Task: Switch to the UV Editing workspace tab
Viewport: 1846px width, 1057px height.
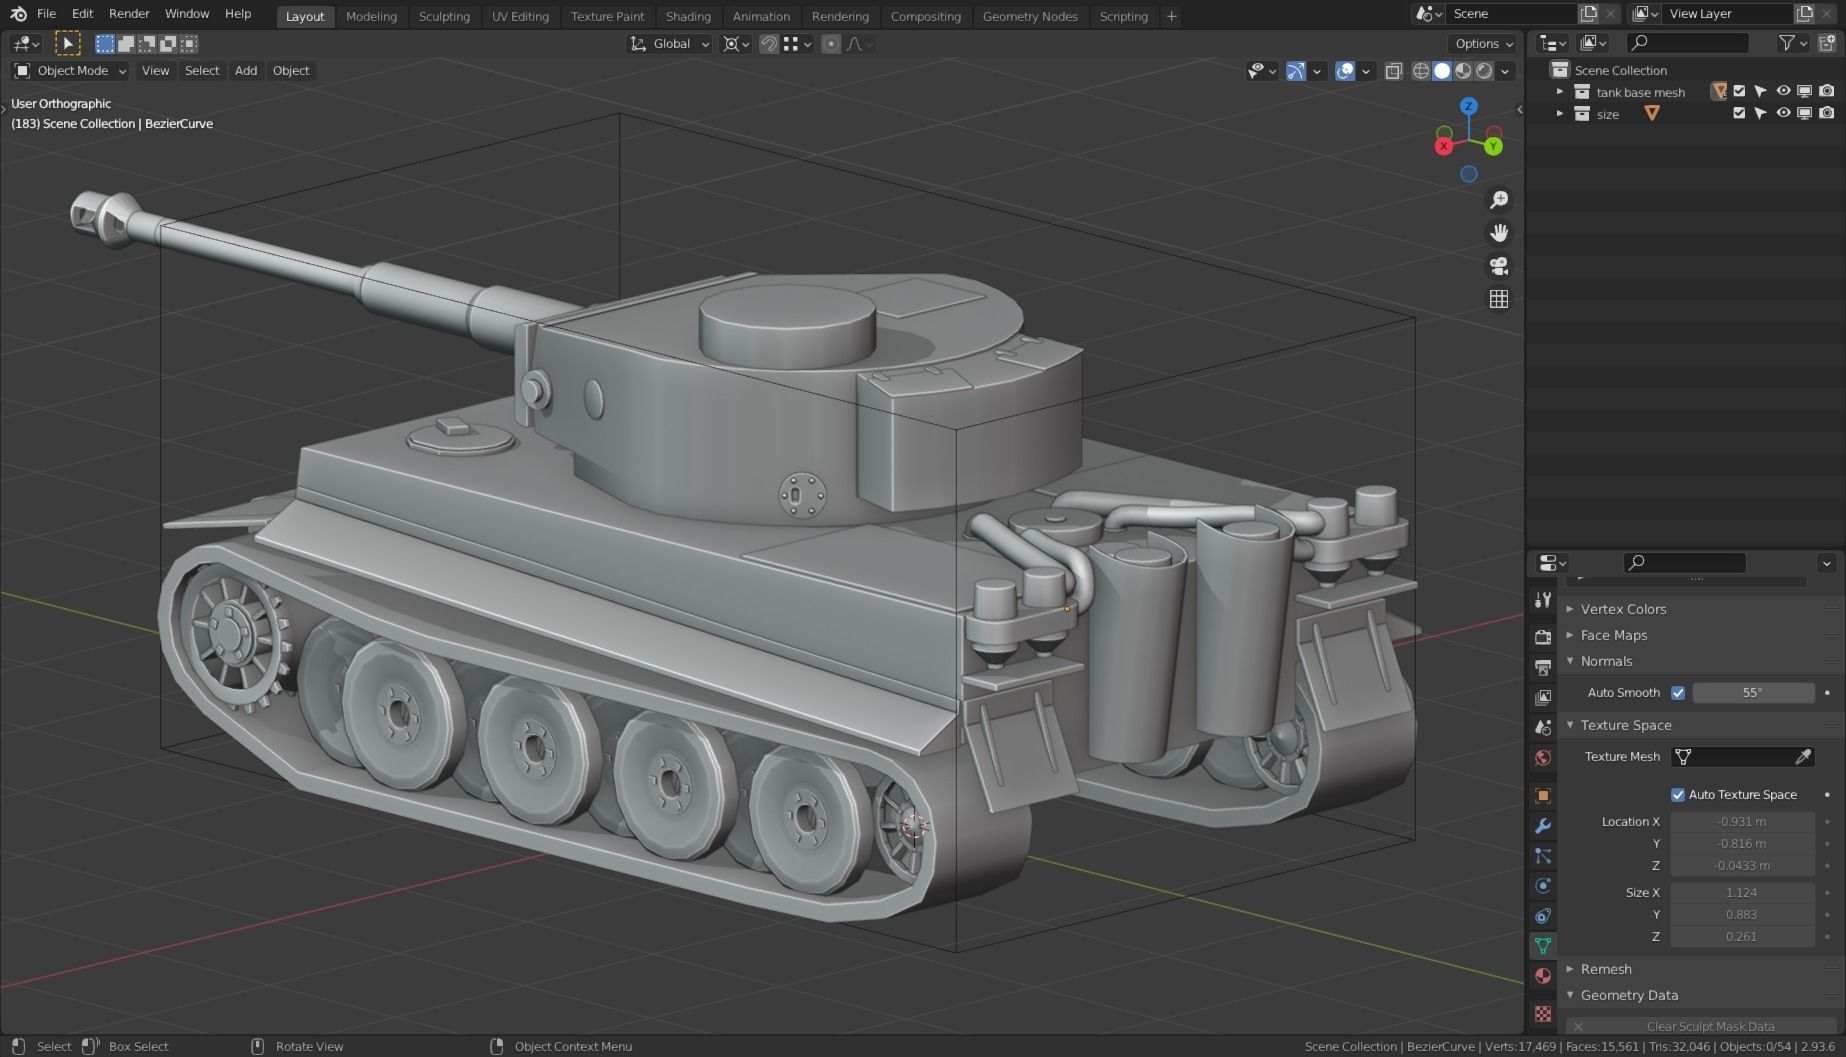Action: point(520,16)
